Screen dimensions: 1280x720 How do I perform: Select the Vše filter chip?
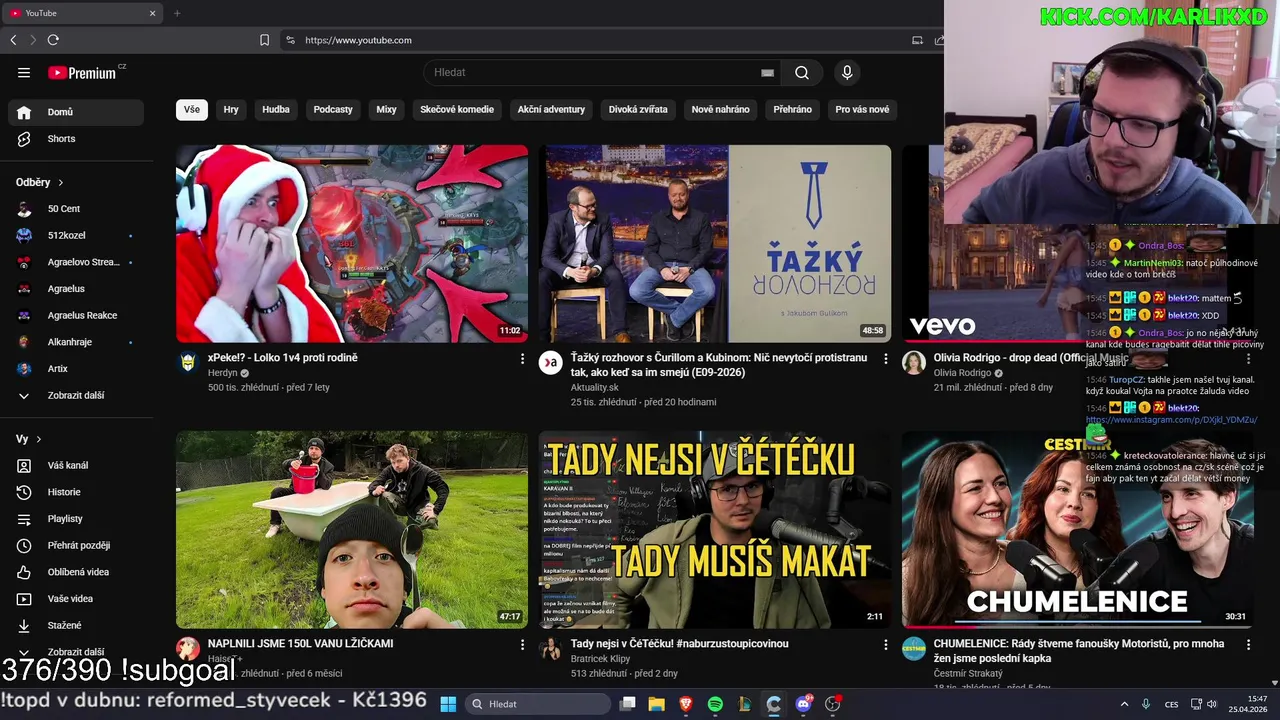(192, 109)
